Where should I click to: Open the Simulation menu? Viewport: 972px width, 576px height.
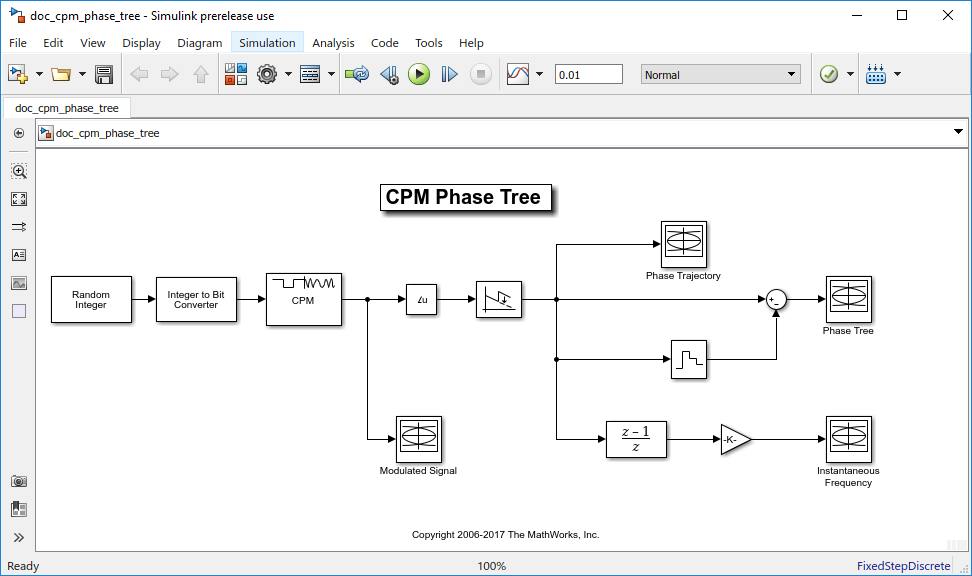267,43
